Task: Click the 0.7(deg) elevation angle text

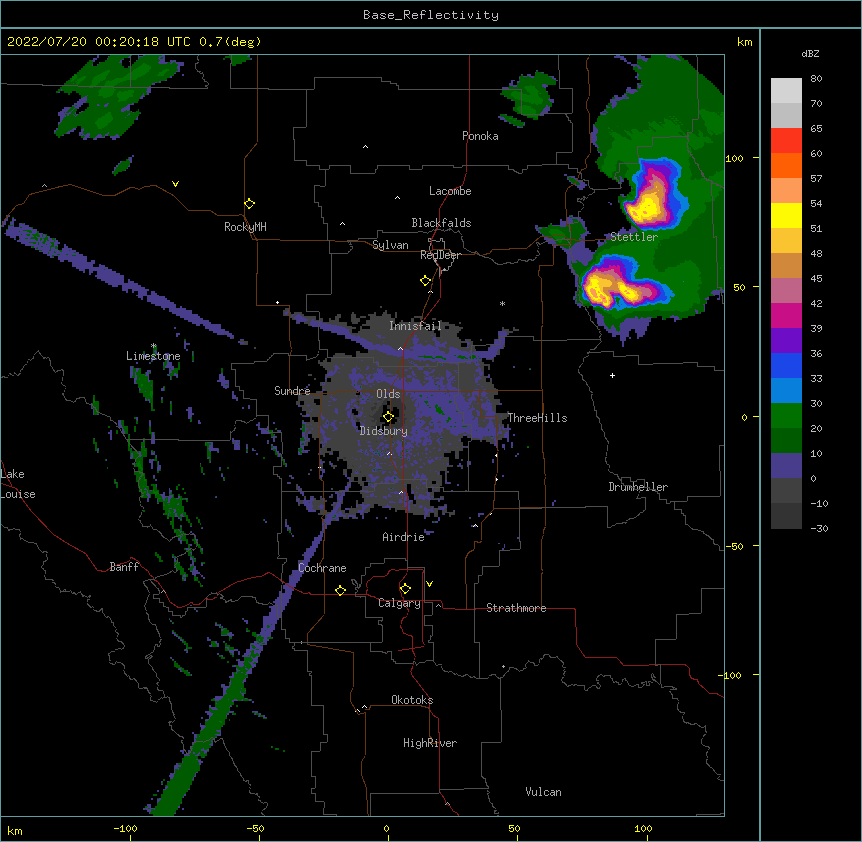Action: click(230, 42)
